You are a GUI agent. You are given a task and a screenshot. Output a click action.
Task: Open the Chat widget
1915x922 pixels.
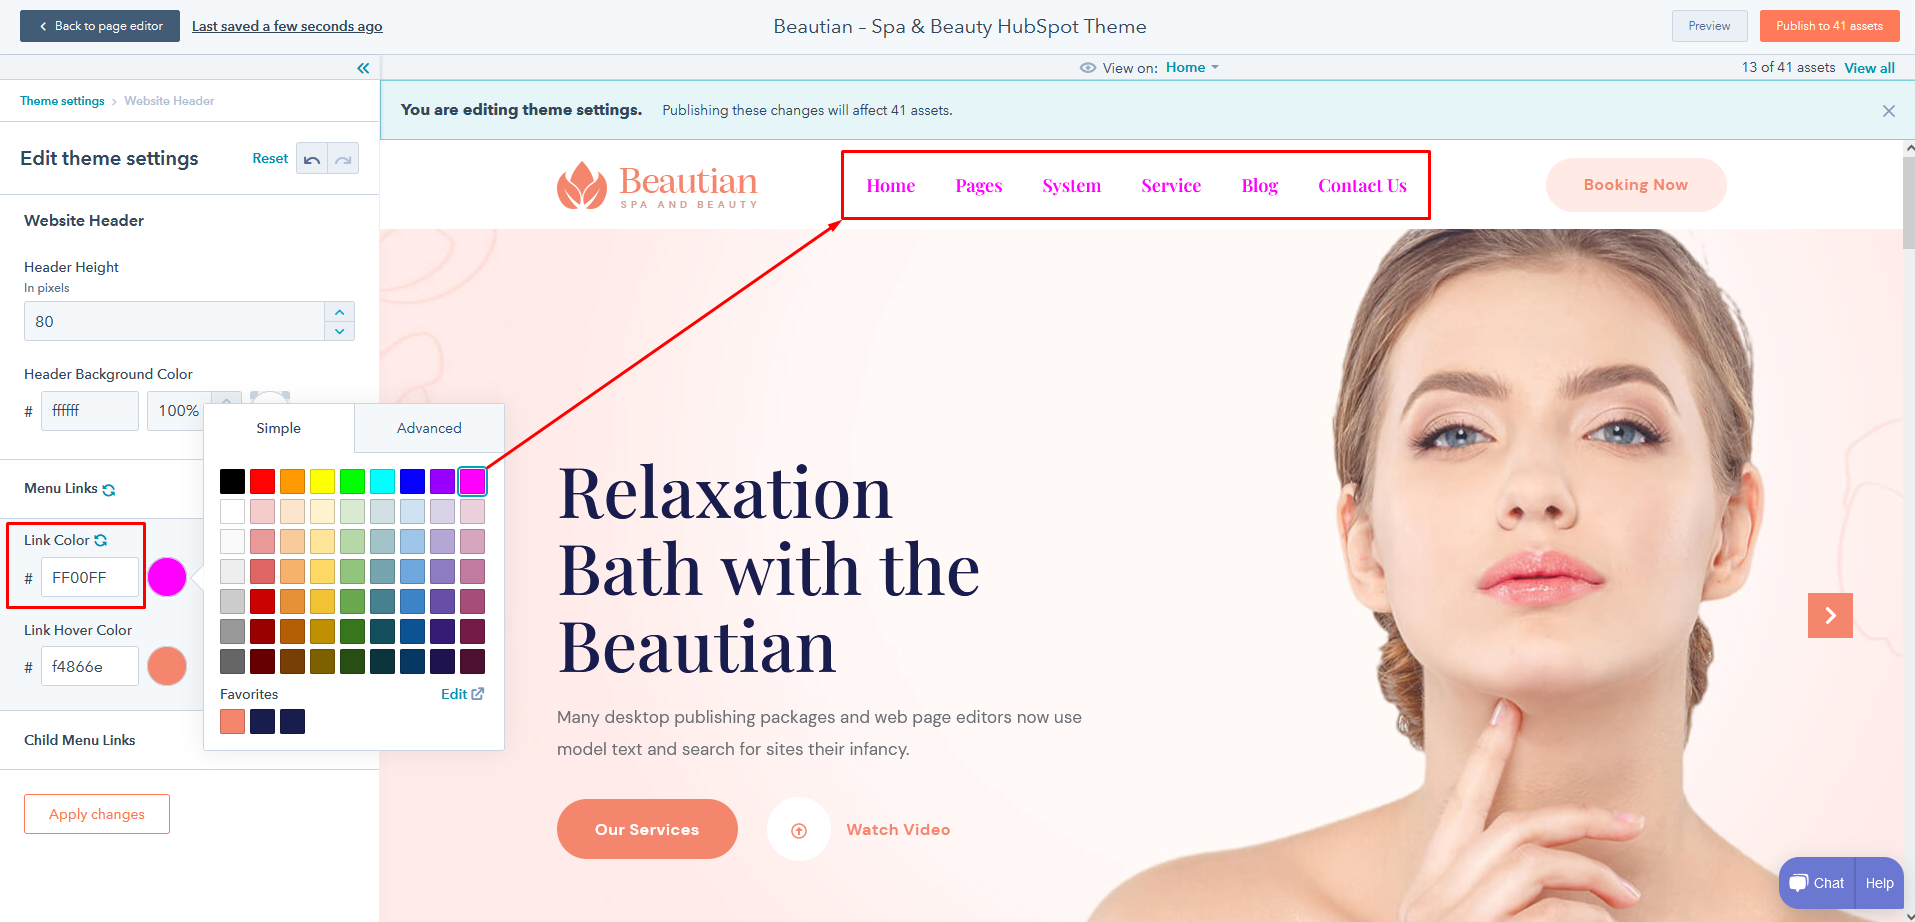(1817, 883)
